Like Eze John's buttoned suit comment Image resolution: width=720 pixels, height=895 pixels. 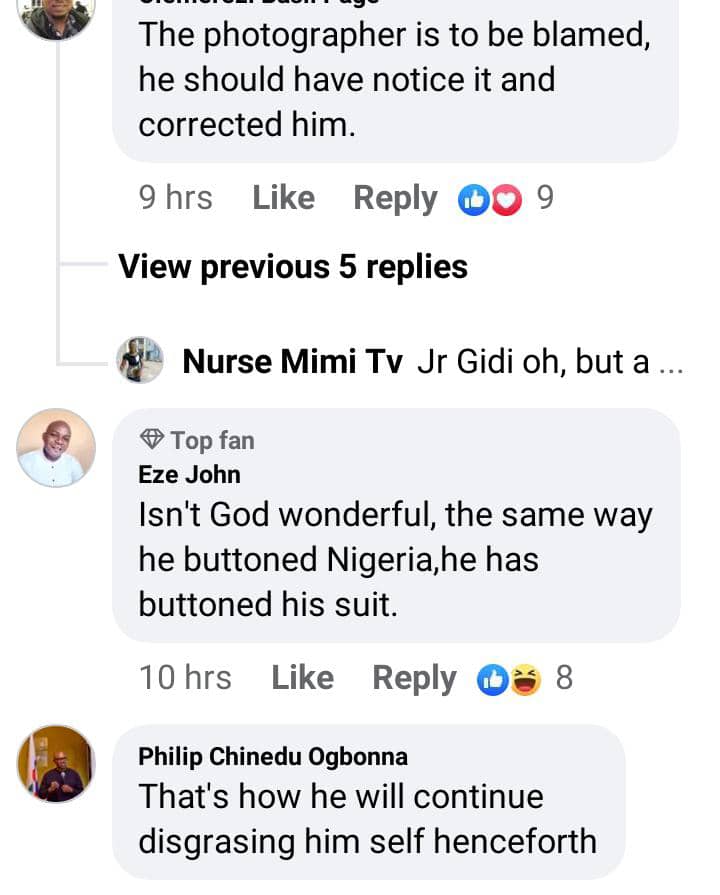click(x=302, y=678)
